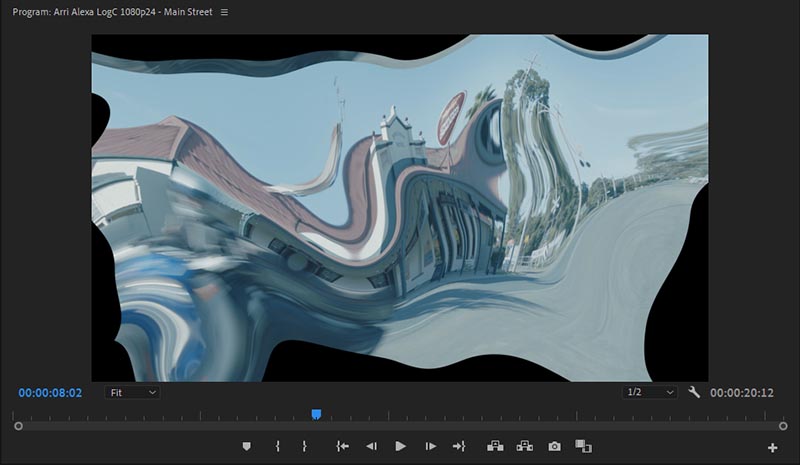Click the Go to In button
The width and height of the screenshot is (800, 465).
pyautogui.click(x=343, y=447)
